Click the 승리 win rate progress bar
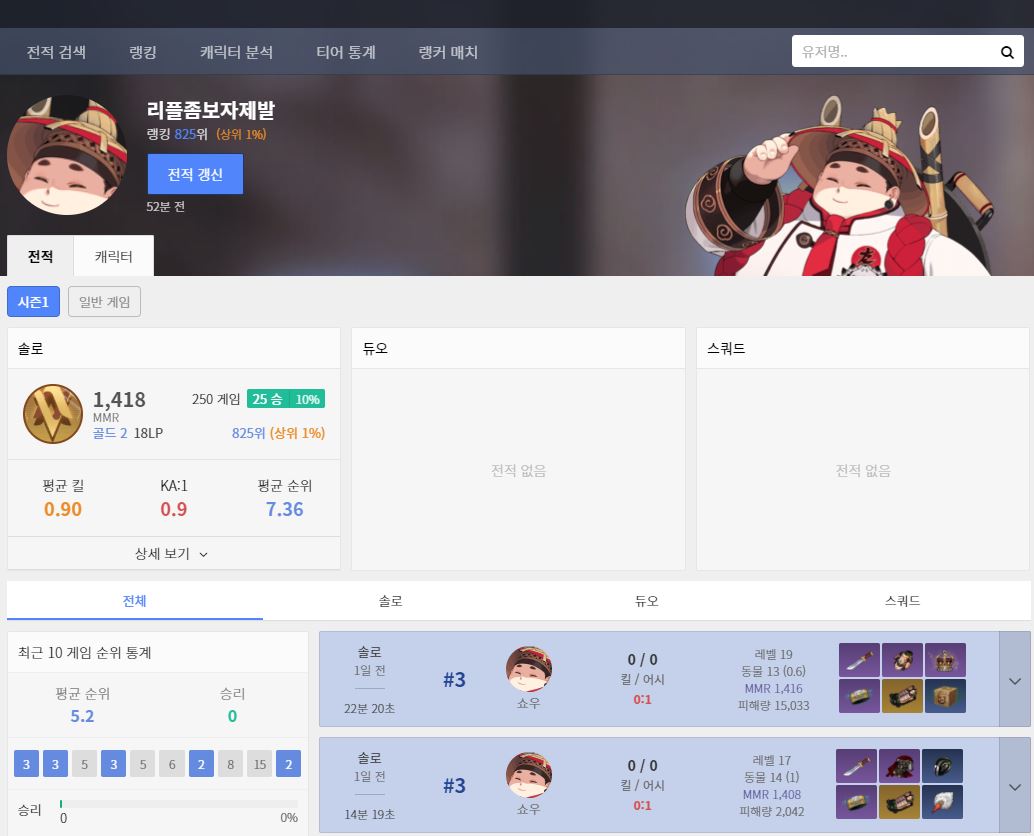This screenshot has width=1034, height=836. (x=179, y=804)
